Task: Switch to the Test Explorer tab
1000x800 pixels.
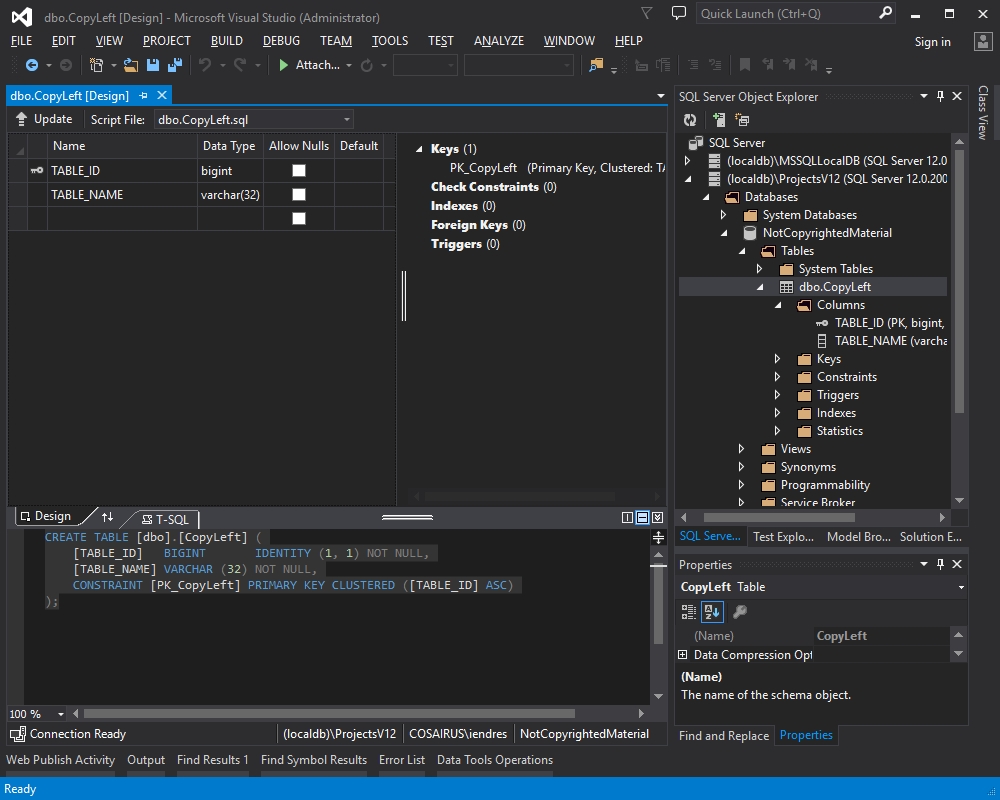Action: coord(783,537)
